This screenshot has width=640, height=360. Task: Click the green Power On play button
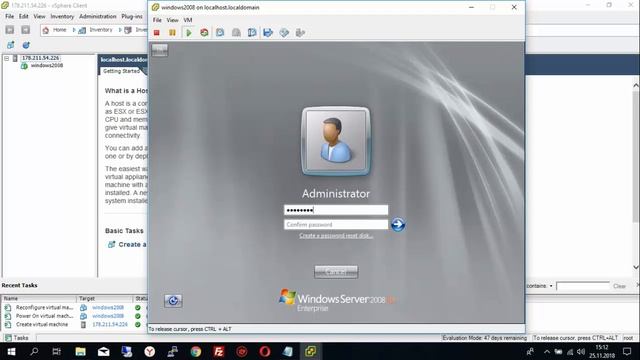[189, 33]
